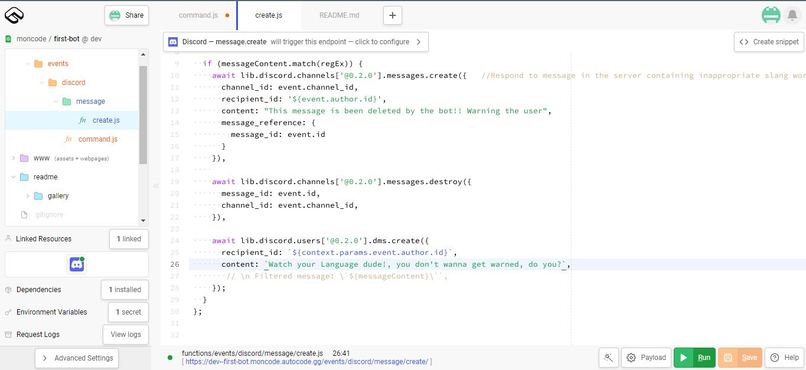Add a new tab with plus button

pos(393,15)
